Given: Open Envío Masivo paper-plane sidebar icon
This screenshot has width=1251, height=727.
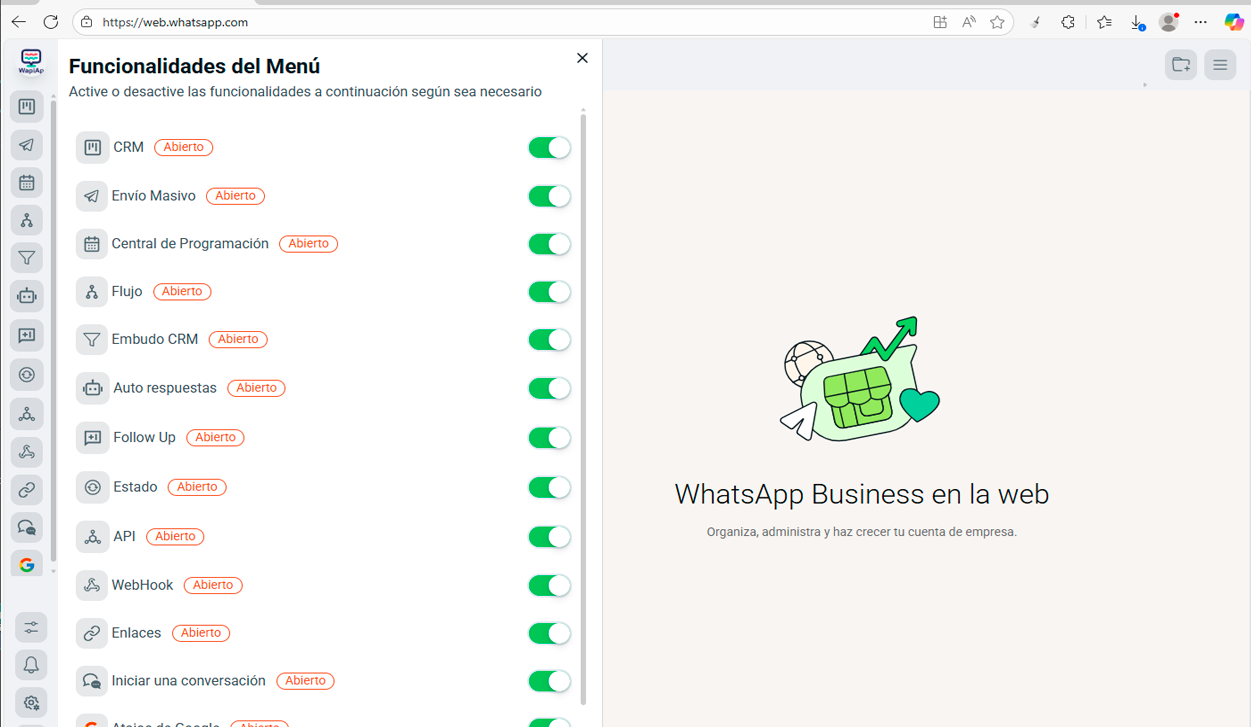Looking at the screenshot, I should 27,145.
